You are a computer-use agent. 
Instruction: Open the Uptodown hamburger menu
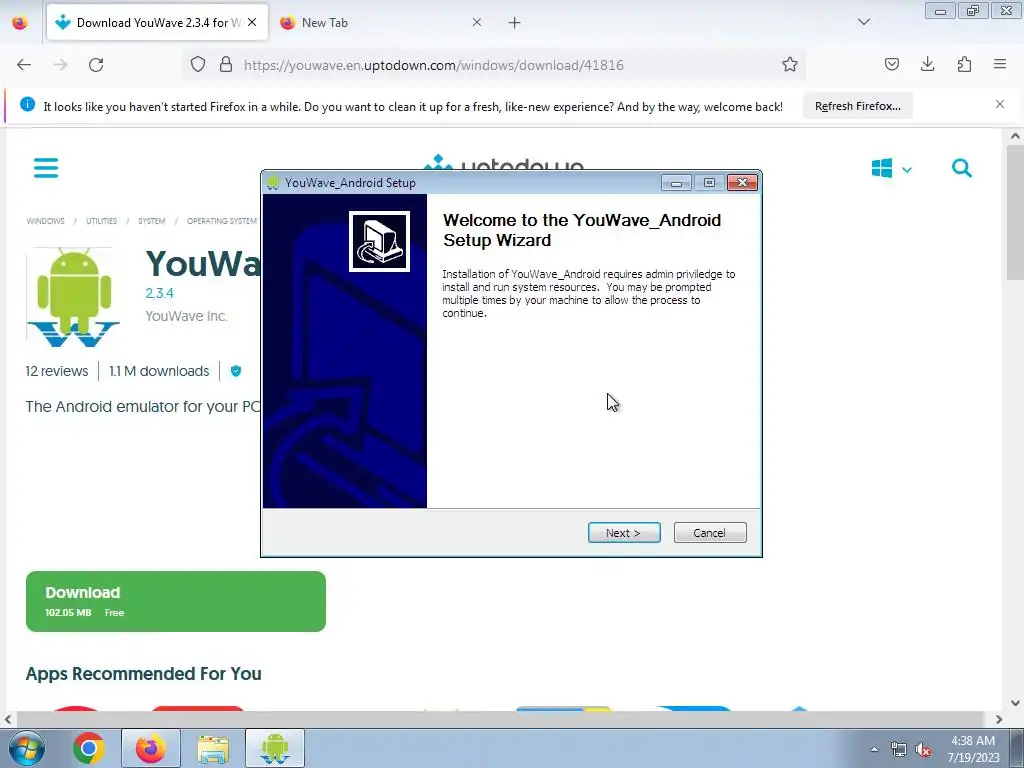[46, 168]
